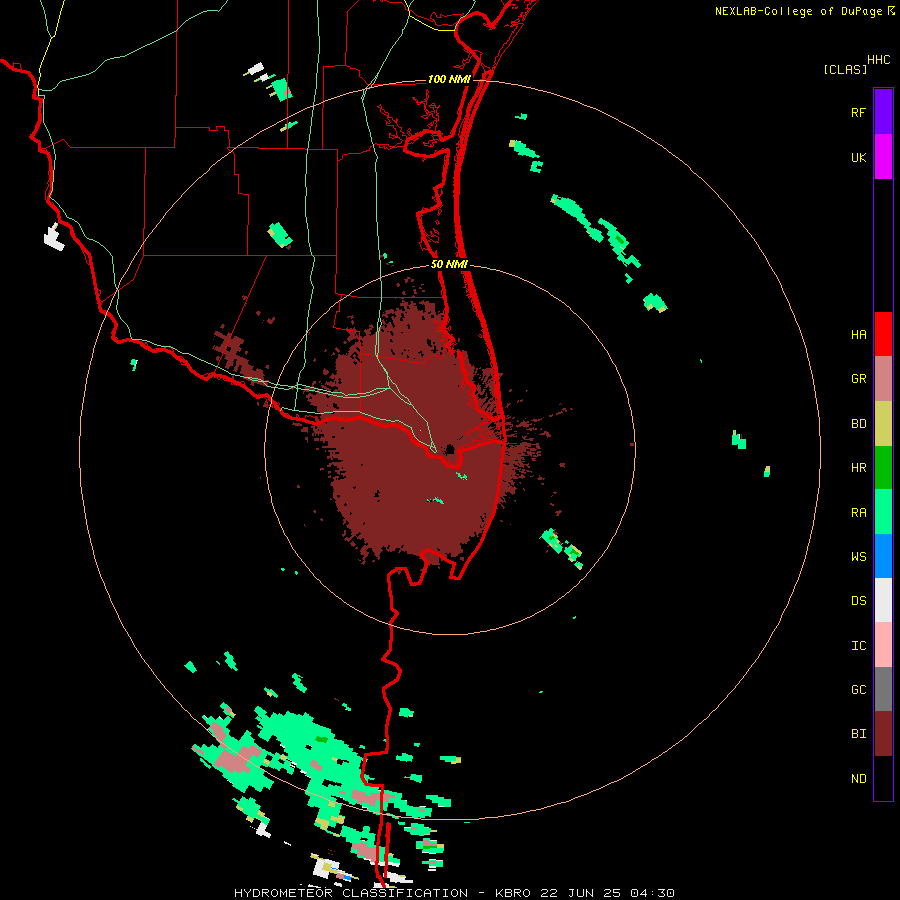Viewport: 900px width, 900px height.
Task: Click the RF legend label
Action: [x=858, y=112]
